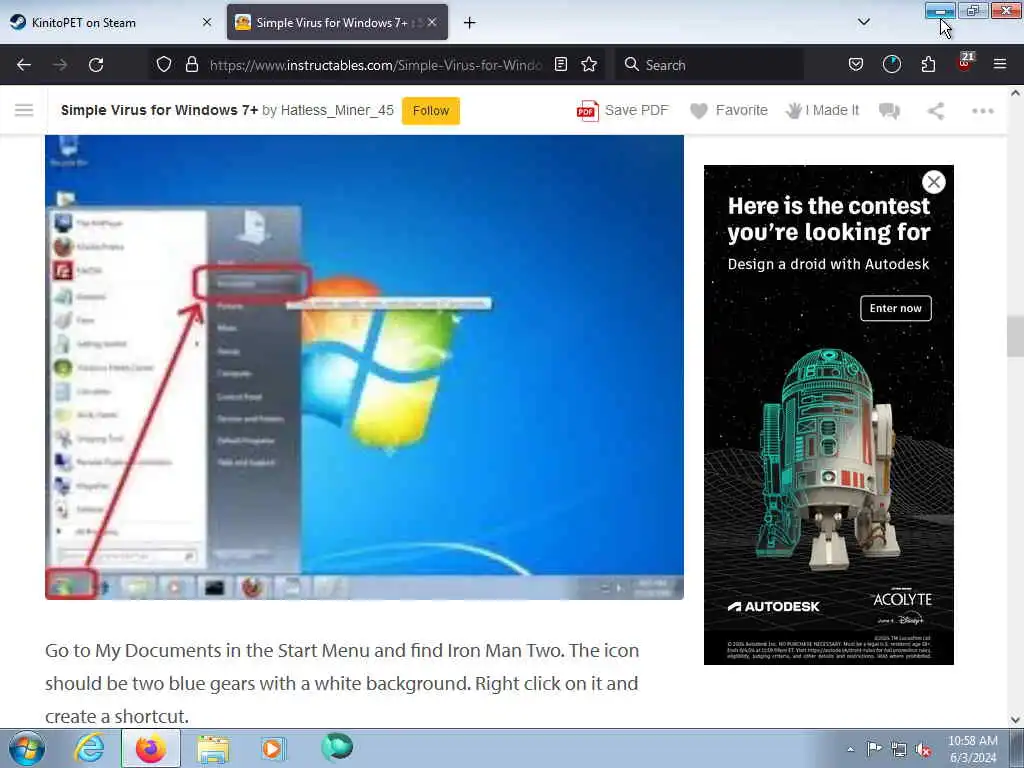Screen dimensions: 1024x768
Task: Bookmark this page with the star
Action: (589, 65)
